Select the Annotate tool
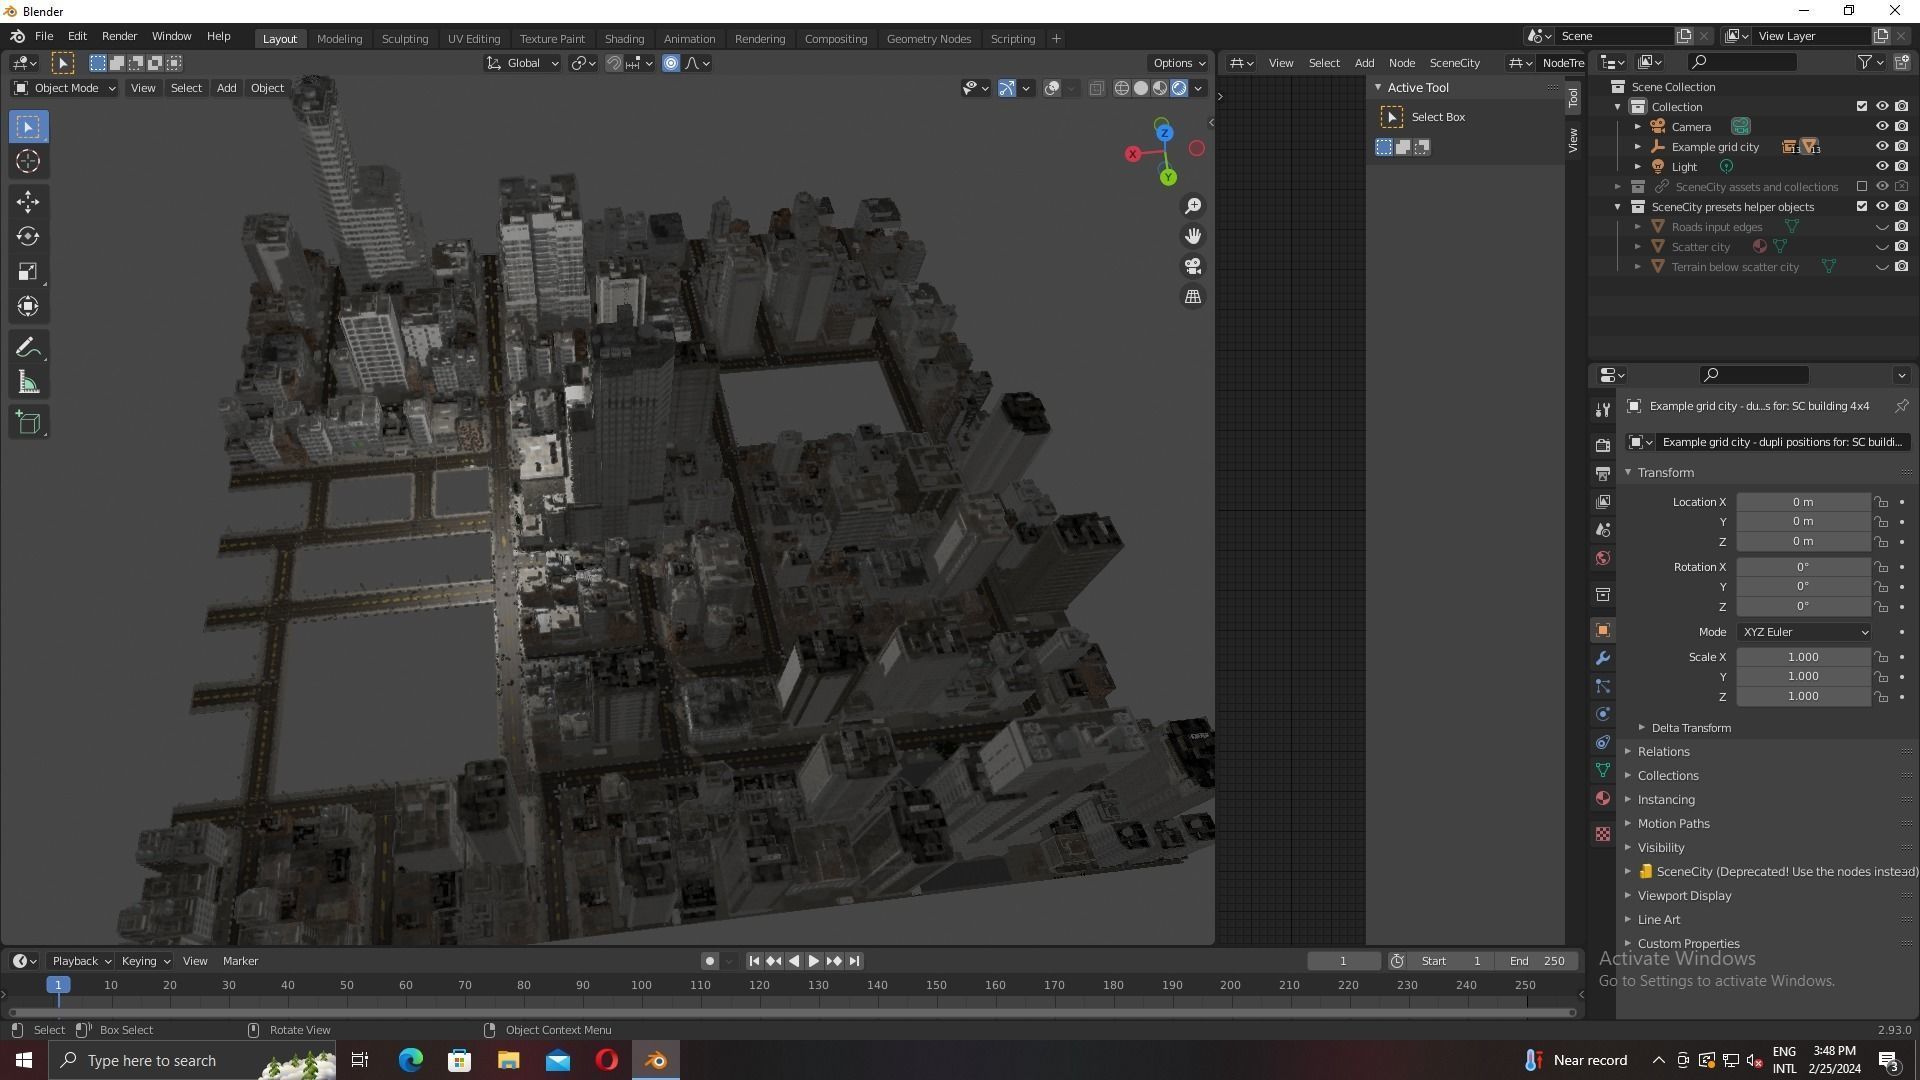Viewport: 1920px width, 1080px height. (28, 348)
